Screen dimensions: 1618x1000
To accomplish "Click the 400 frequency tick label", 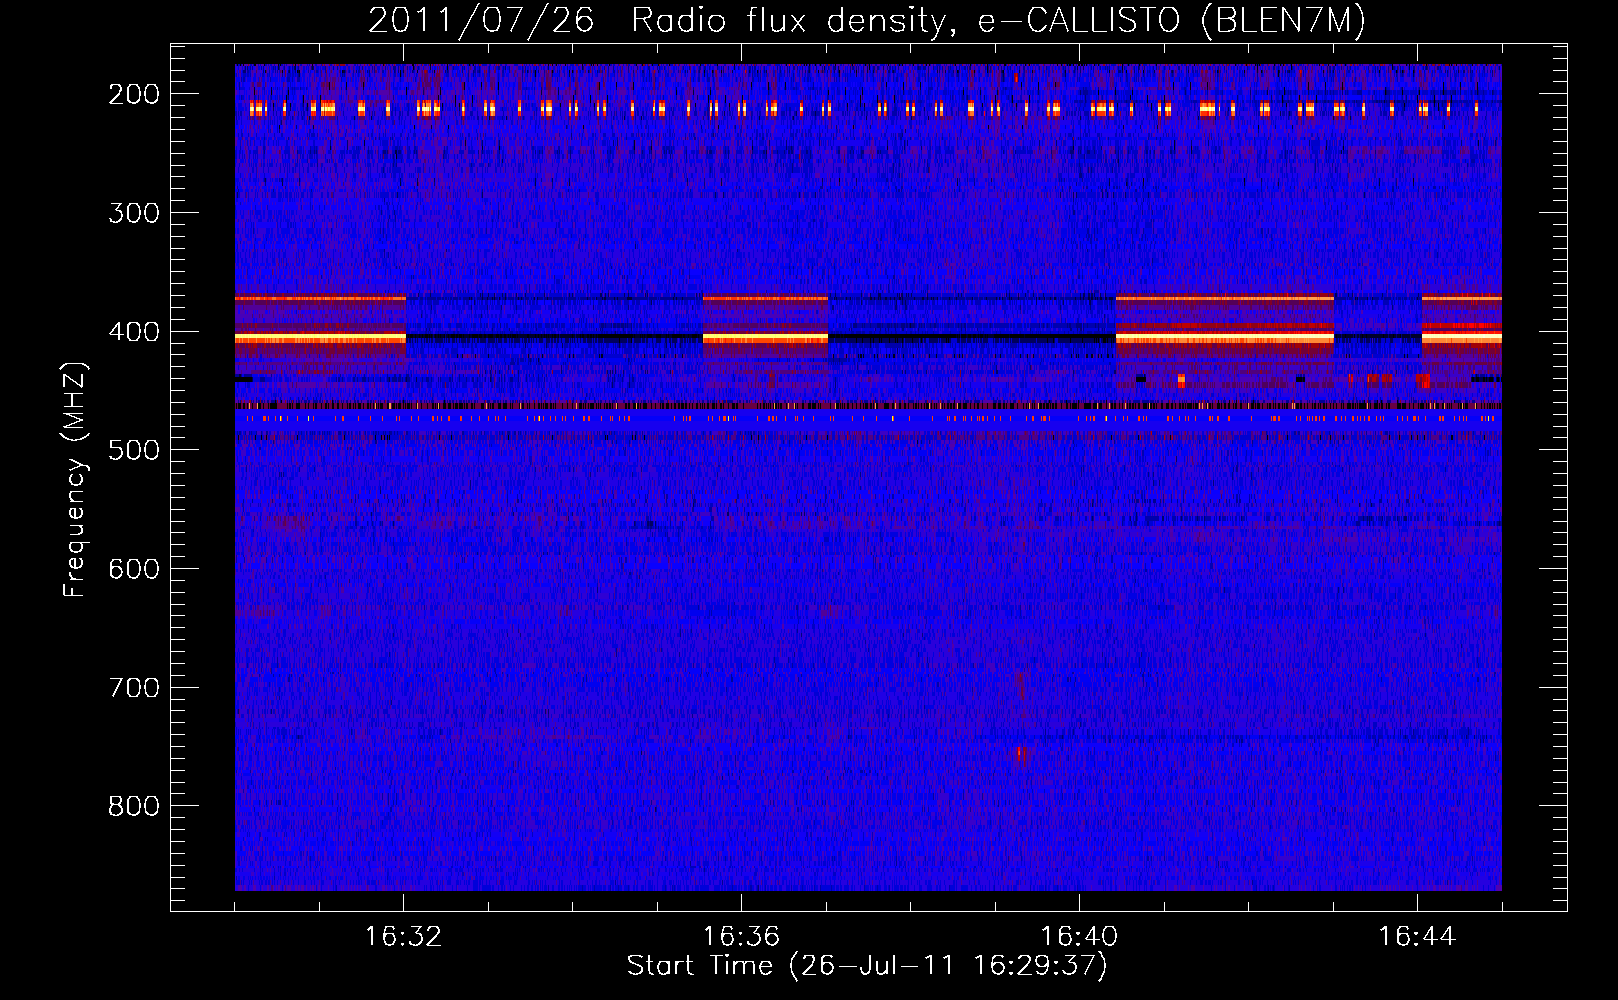I will coord(133,332).
